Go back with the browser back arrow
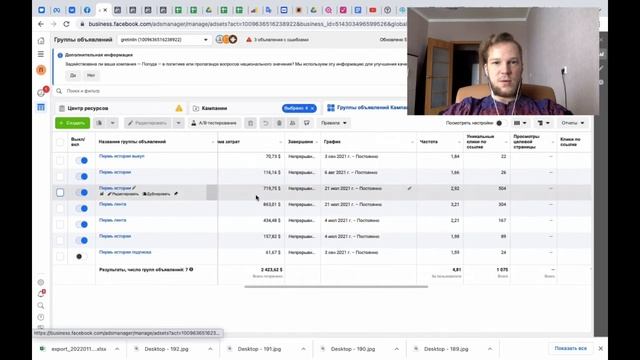 coord(41,24)
